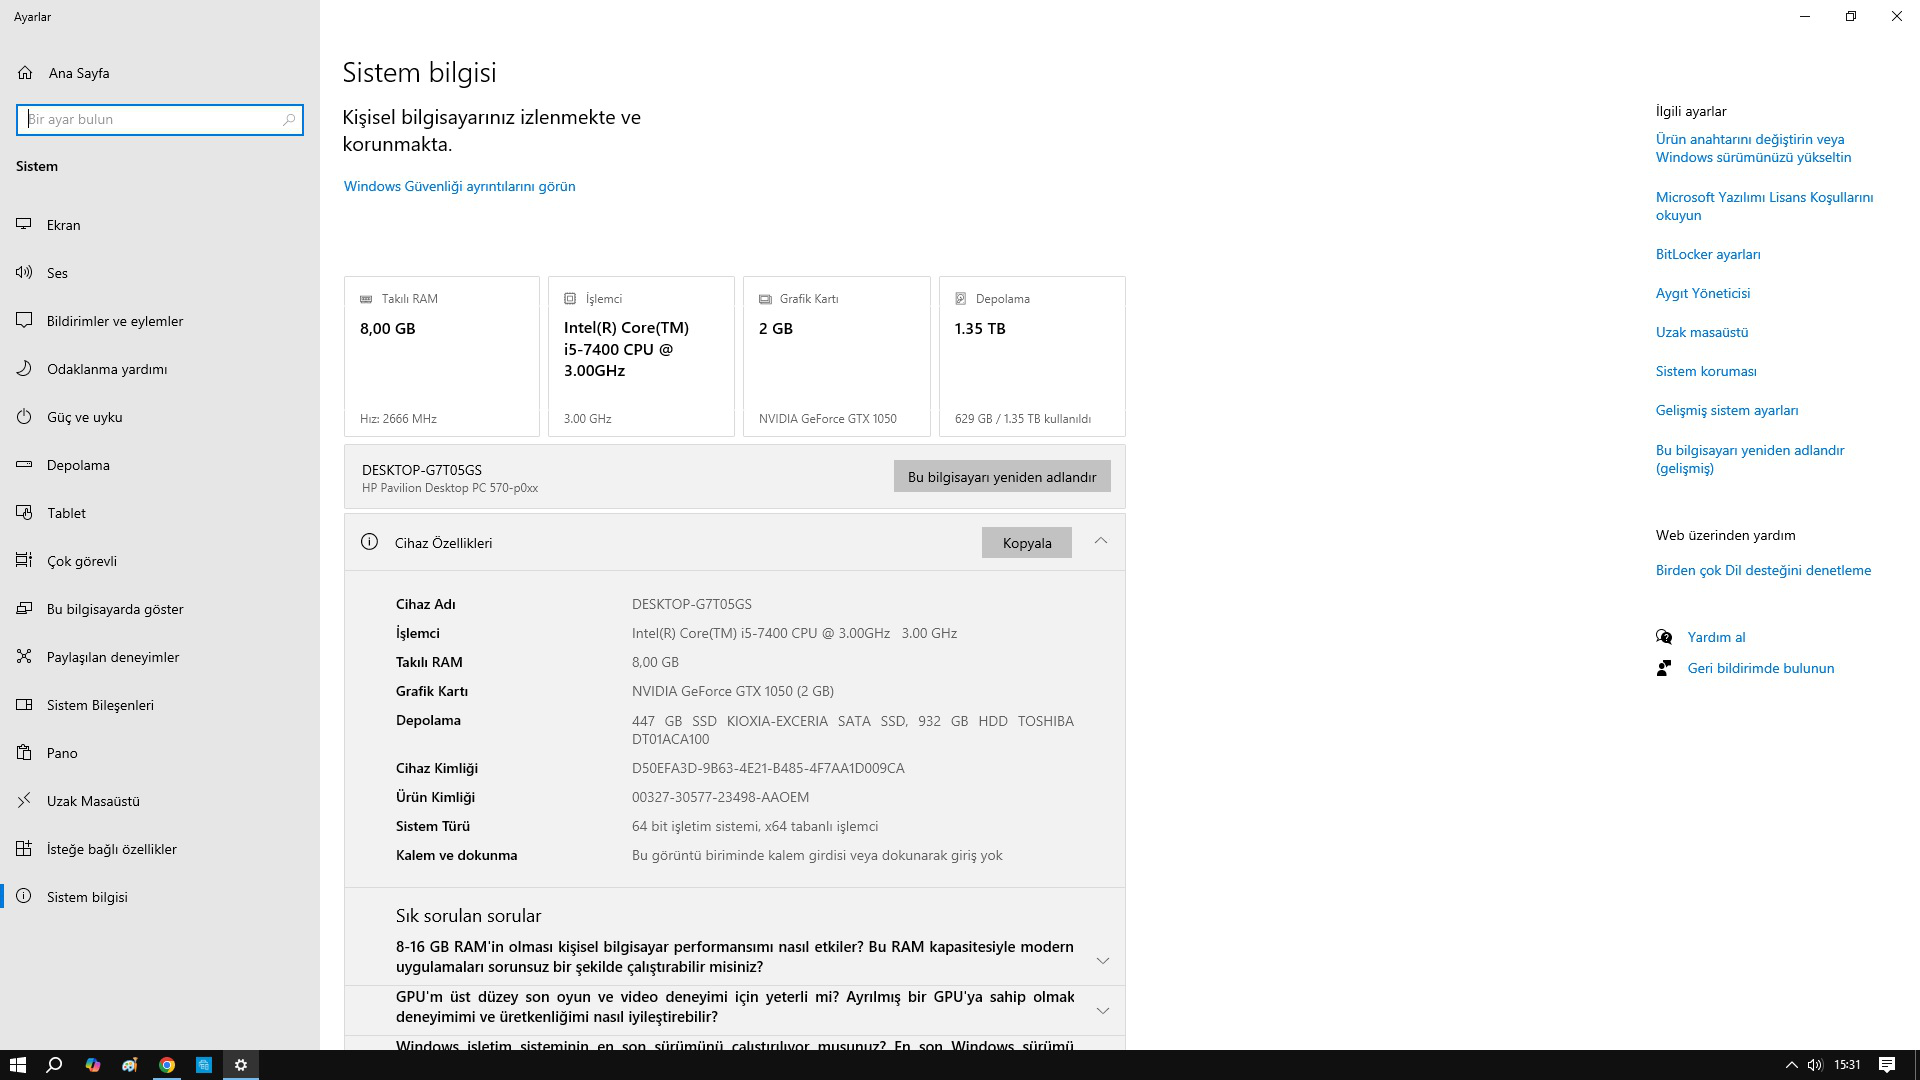Open Uzak masaüstü related link
1920x1080 pixels.
click(x=1701, y=332)
